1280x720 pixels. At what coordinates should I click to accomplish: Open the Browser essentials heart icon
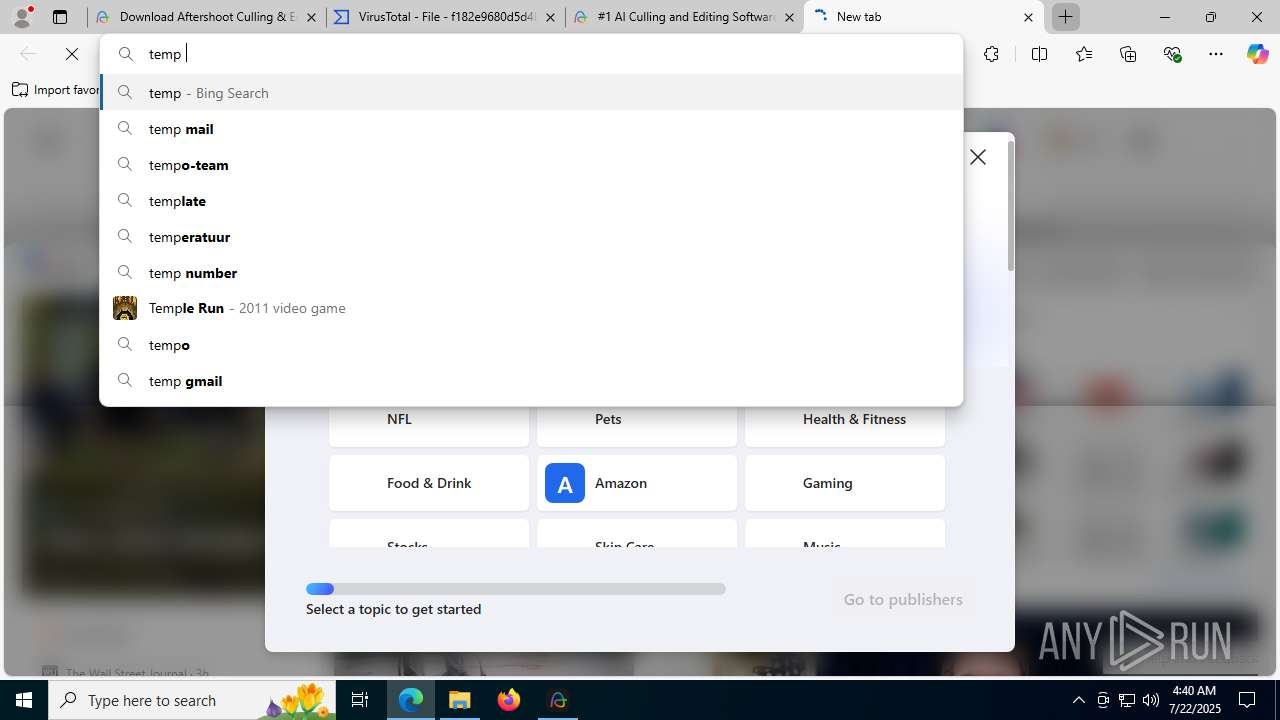pyautogui.click(x=1173, y=54)
